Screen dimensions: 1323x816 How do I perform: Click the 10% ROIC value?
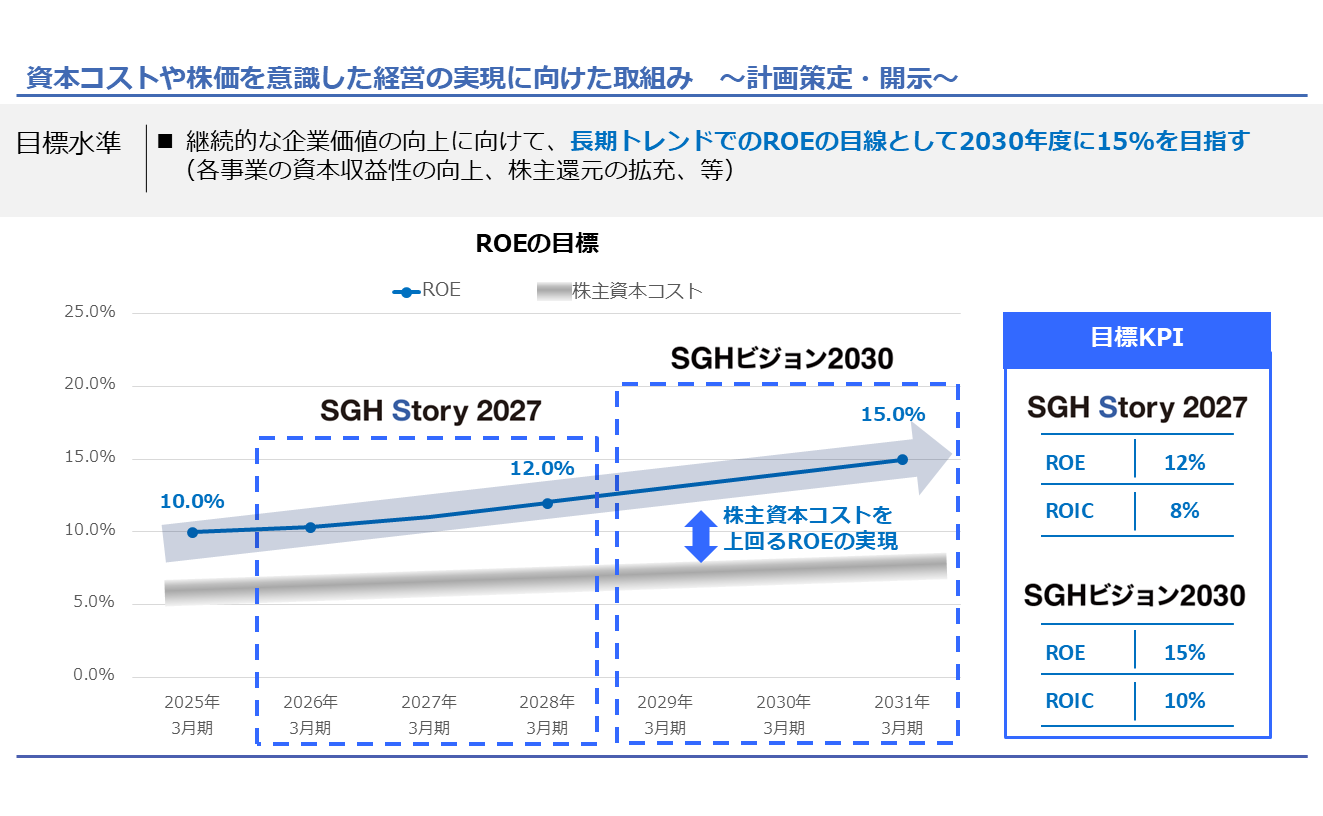click(x=1185, y=701)
